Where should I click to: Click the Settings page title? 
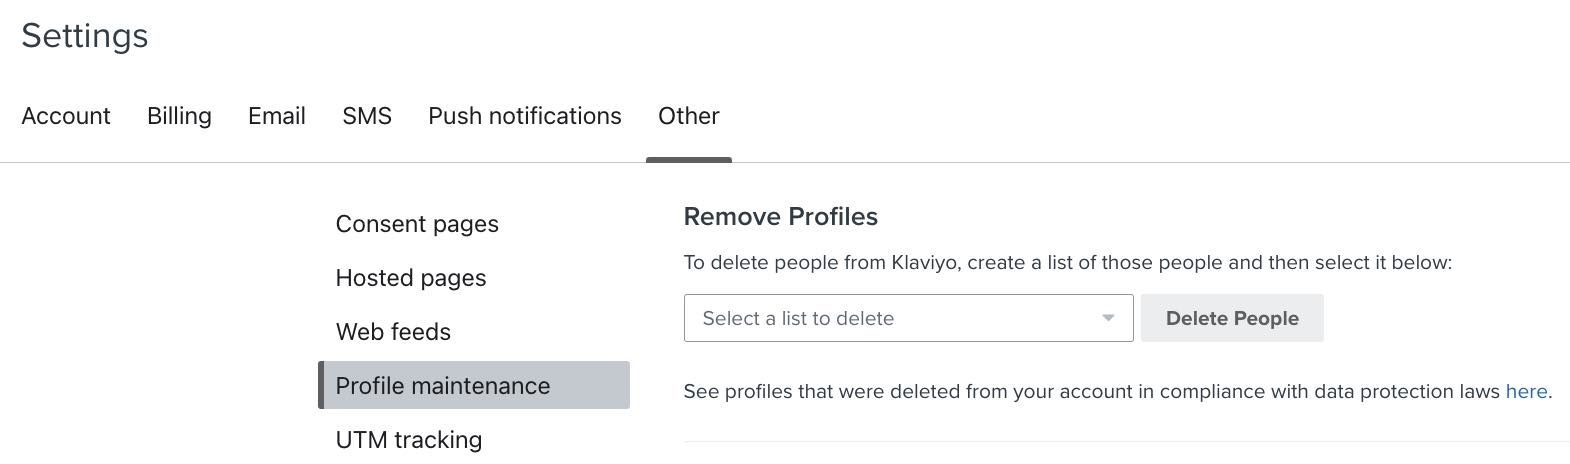85,36
